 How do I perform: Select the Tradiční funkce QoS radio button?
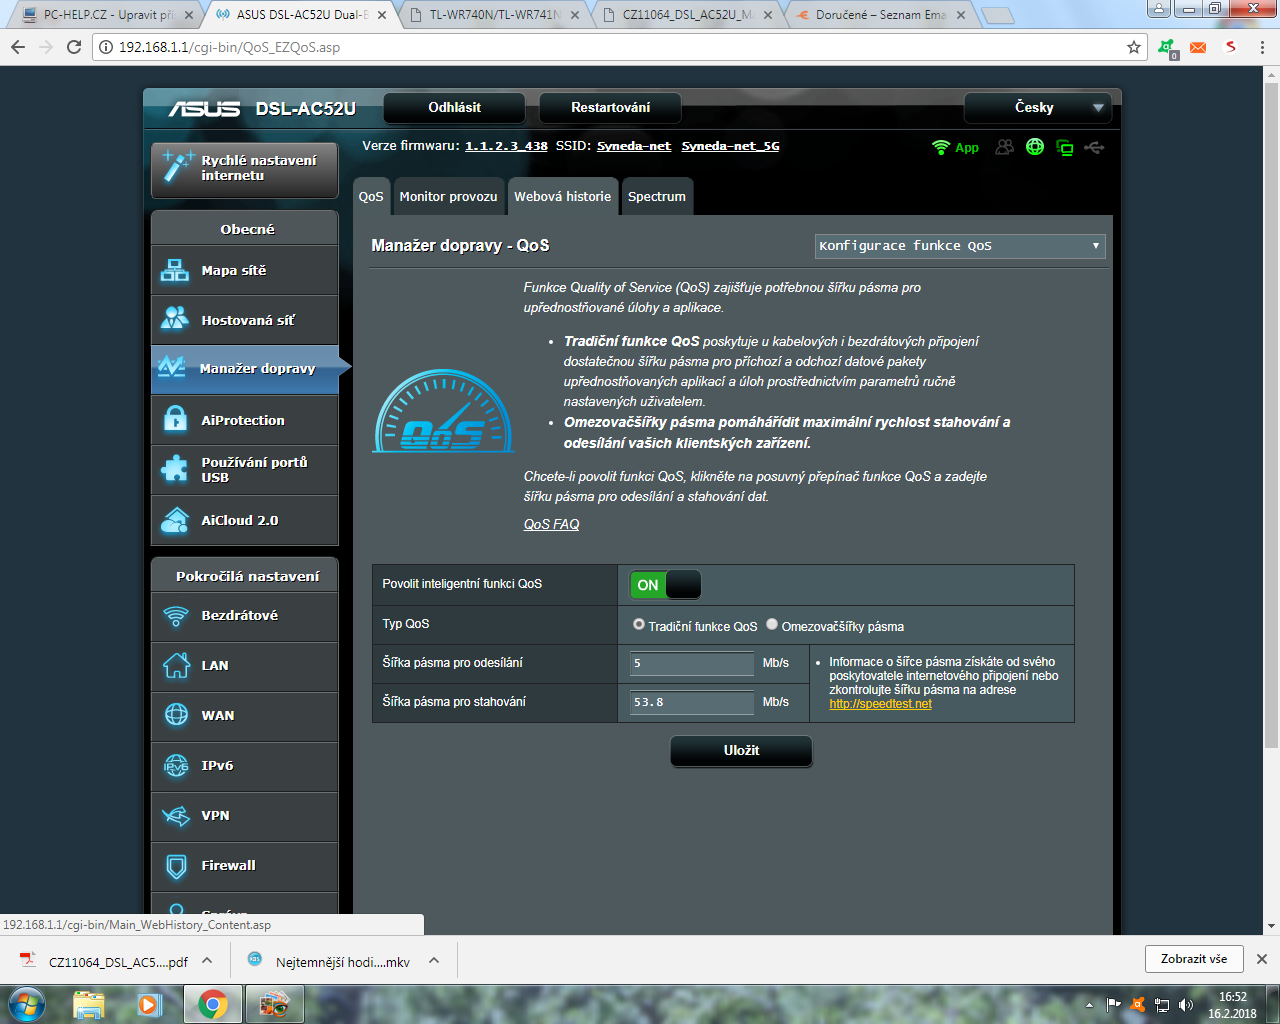point(639,625)
